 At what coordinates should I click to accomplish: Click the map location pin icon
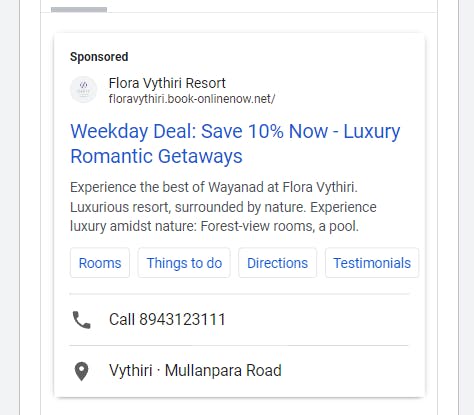[81, 371]
